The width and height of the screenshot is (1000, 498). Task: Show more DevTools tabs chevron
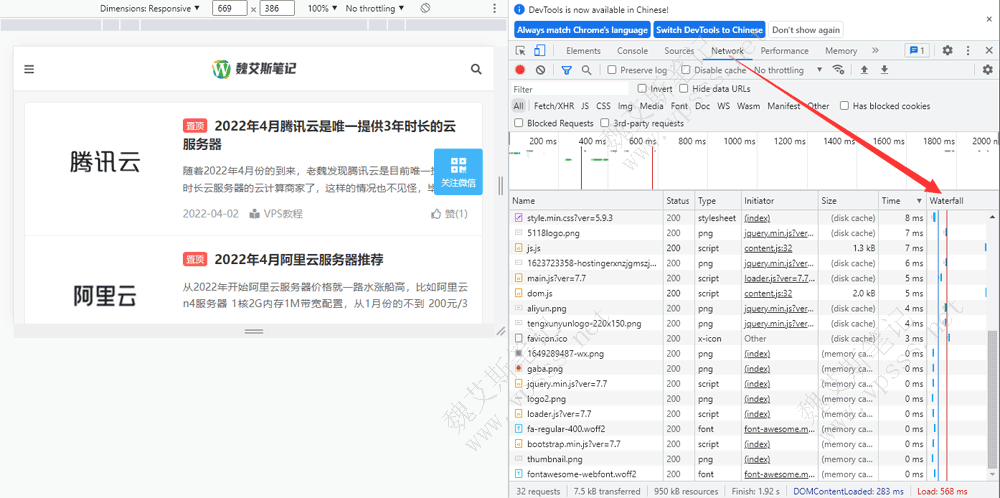(875, 50)
